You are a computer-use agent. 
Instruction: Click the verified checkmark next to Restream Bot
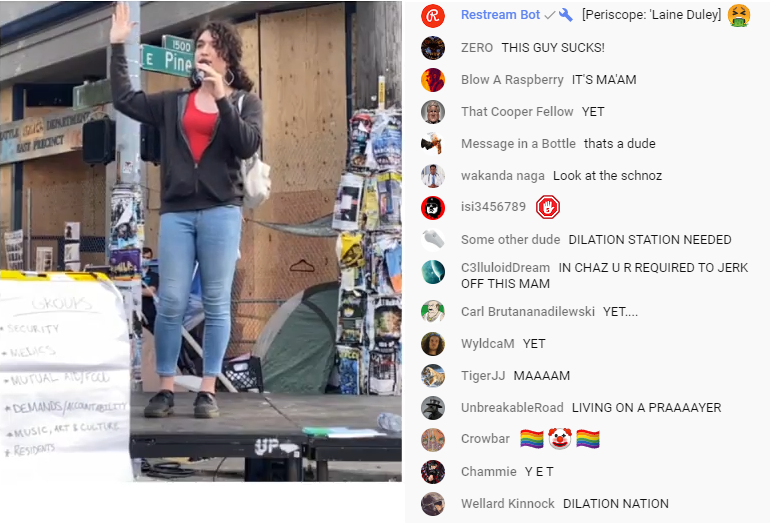coord(550,15)
